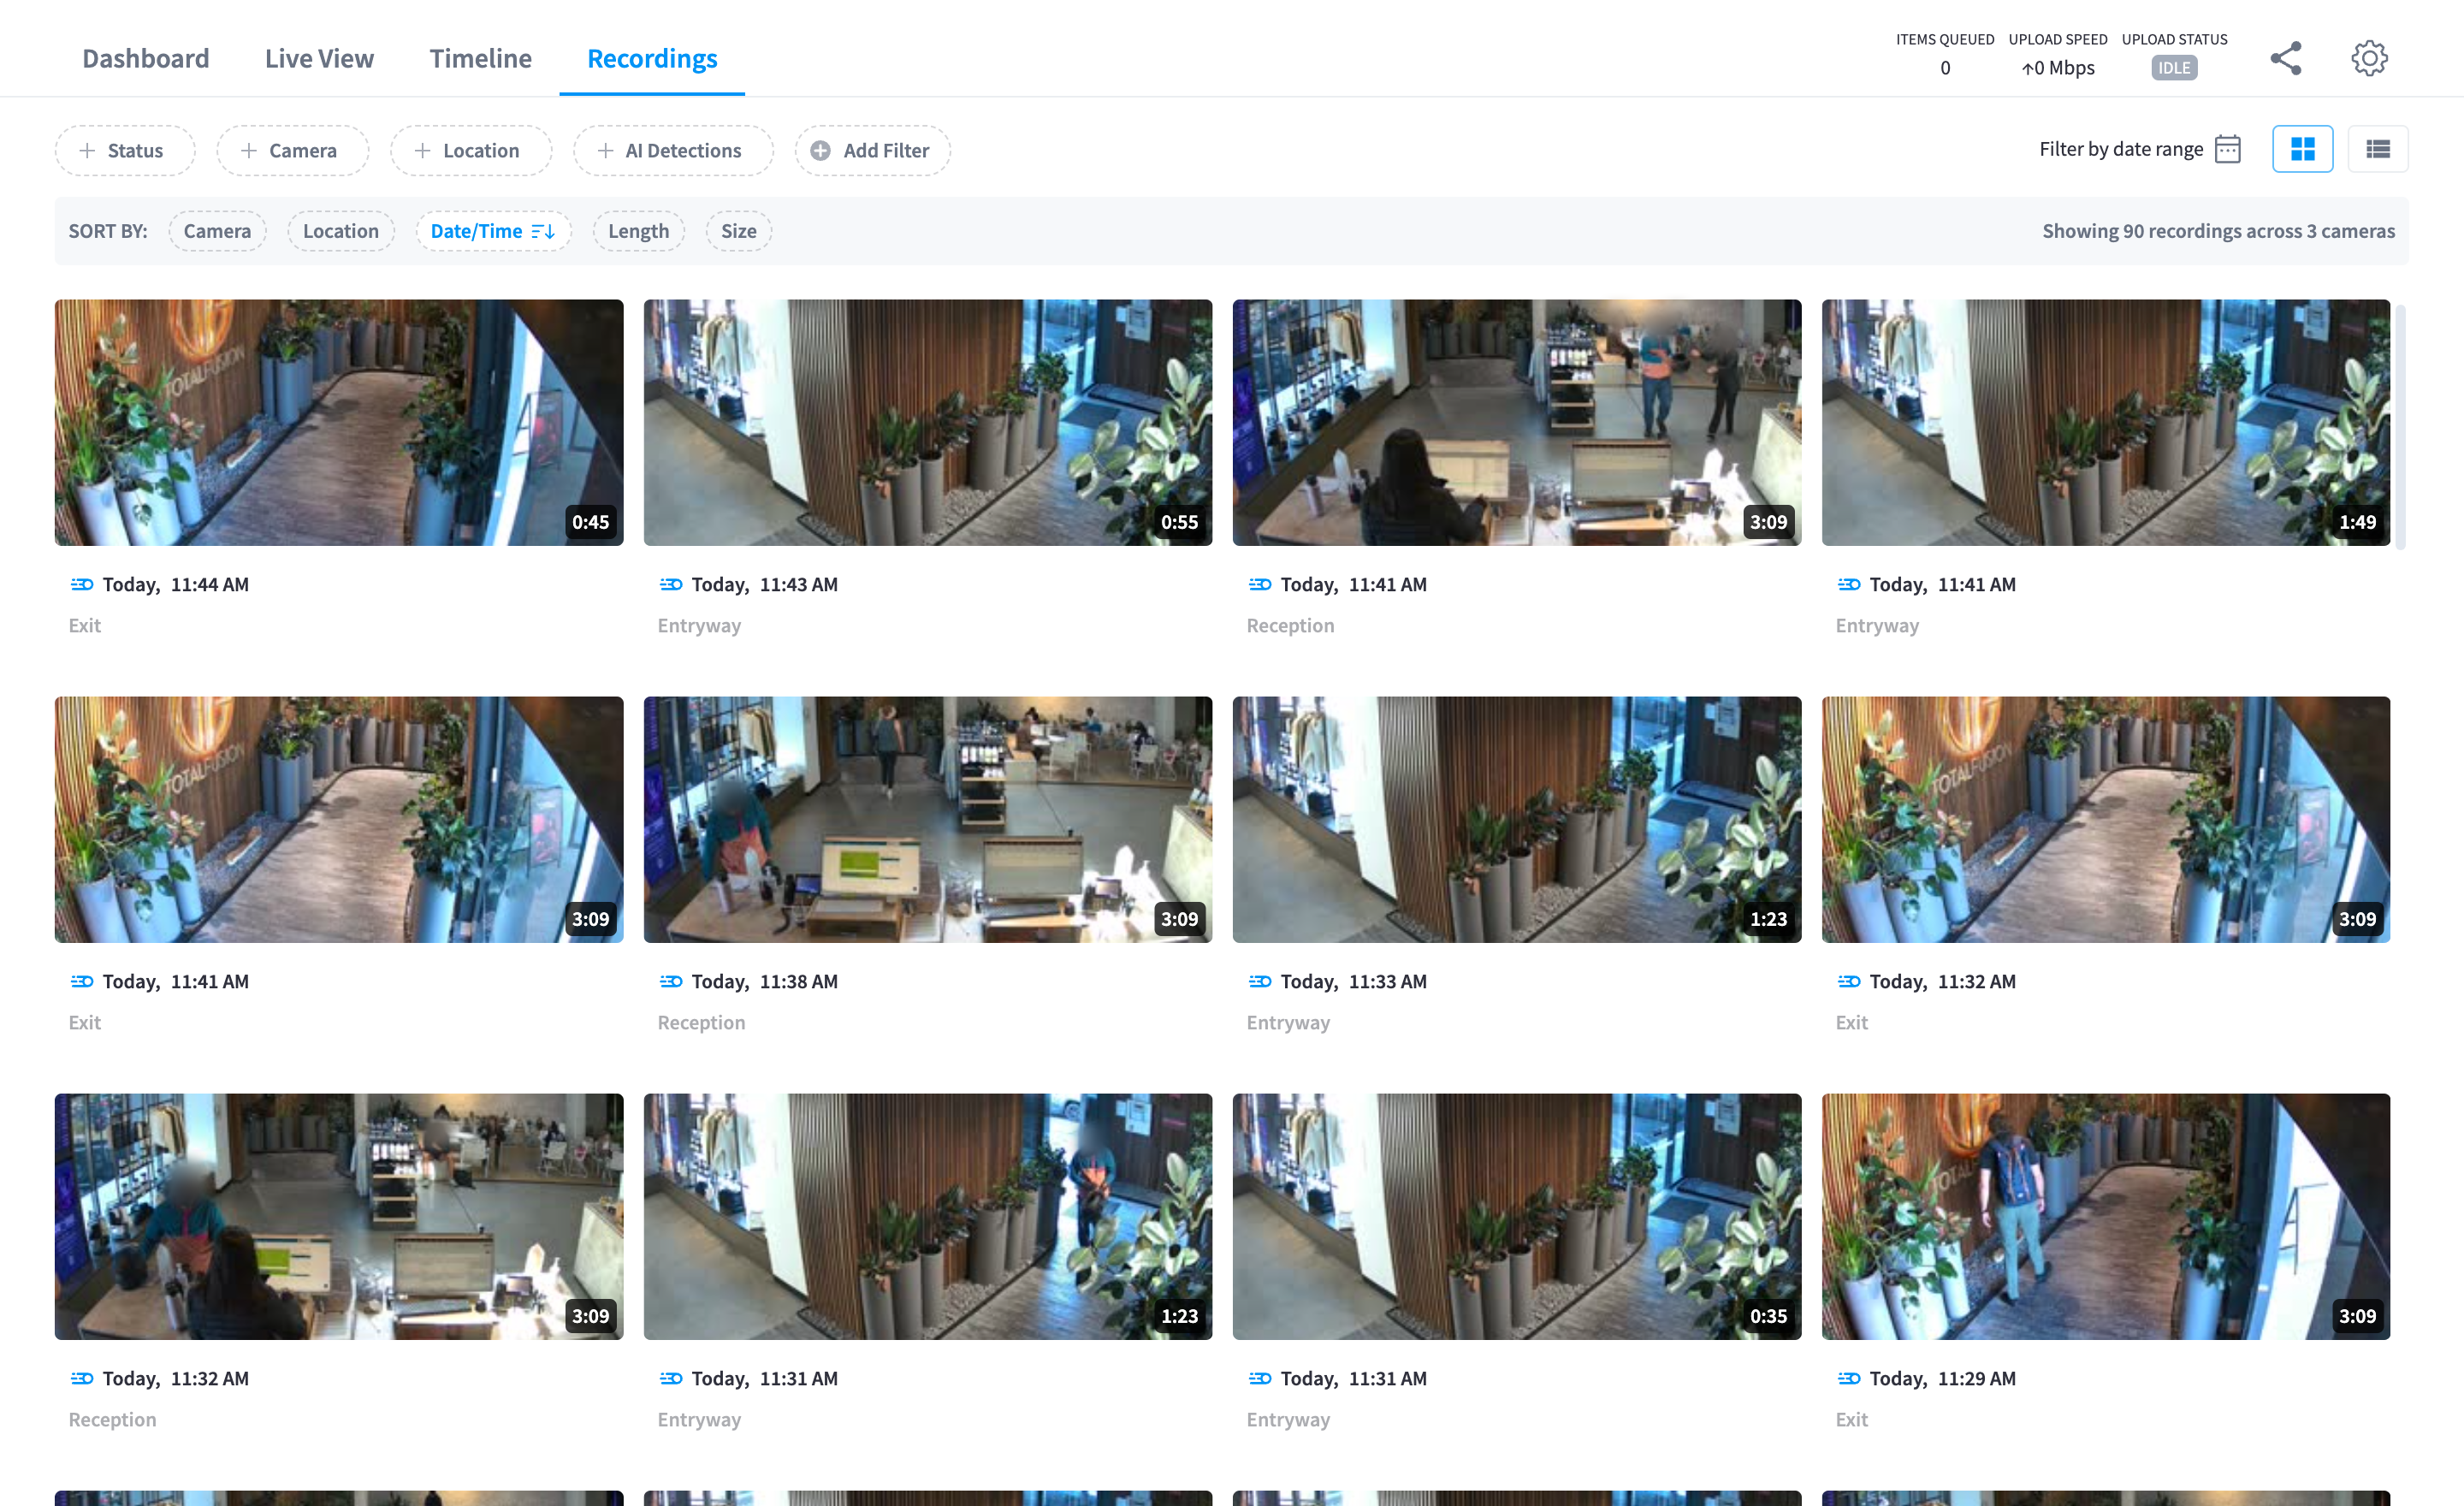
Task: Open the Timeline tab
Action: (481, 58)
